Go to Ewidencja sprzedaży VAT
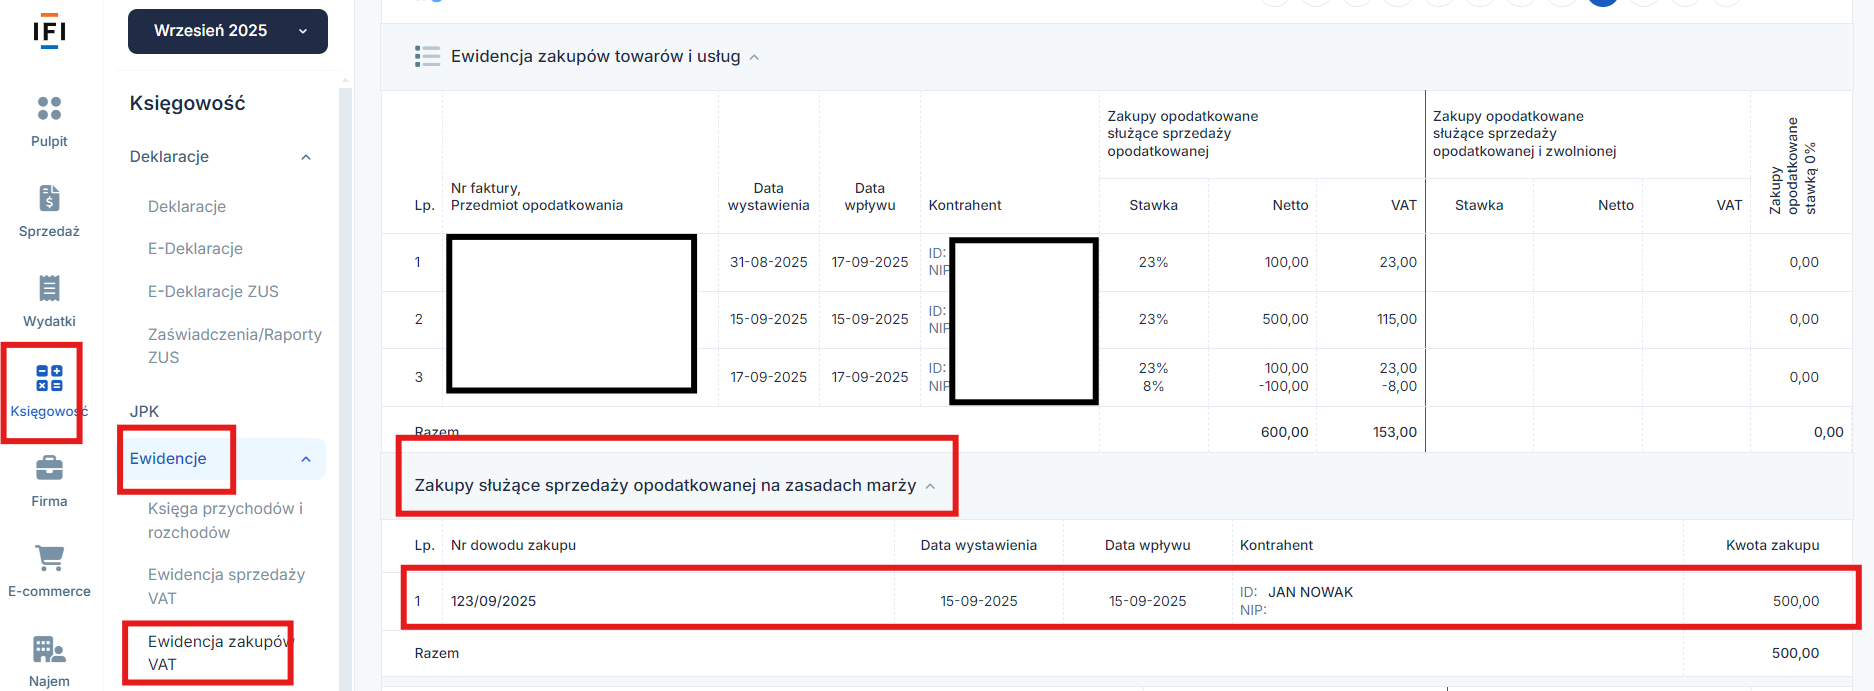This screenshot has width=1874, height=691. point(226,586)
